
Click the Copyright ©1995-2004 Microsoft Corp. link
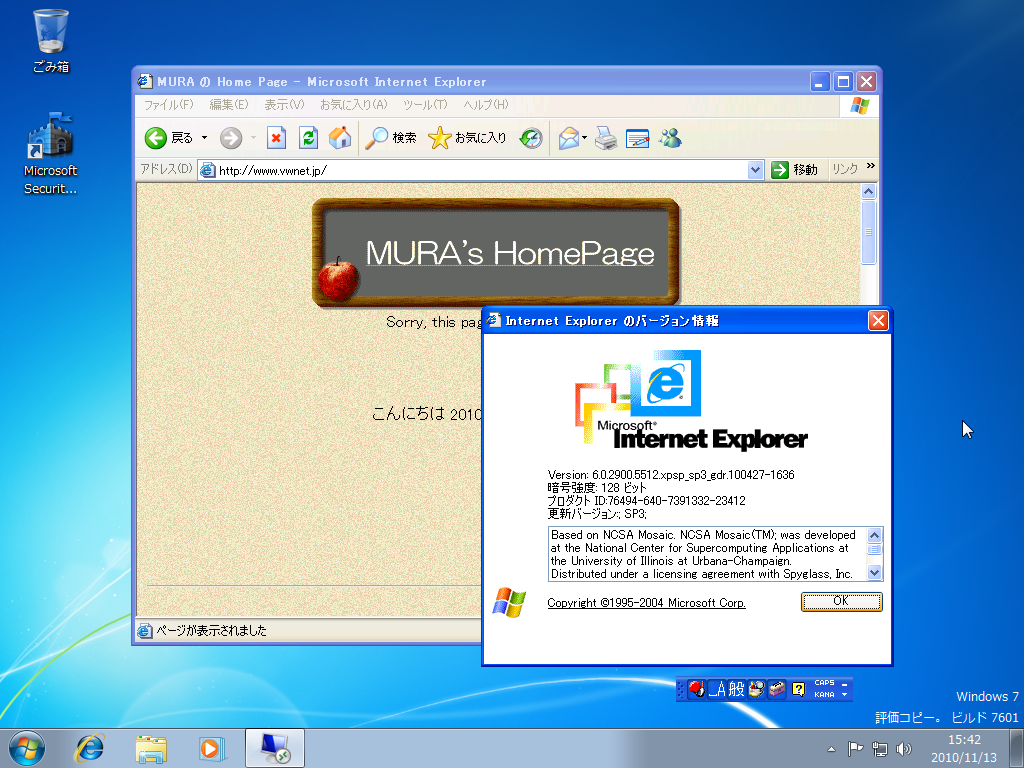click(646, 603)
